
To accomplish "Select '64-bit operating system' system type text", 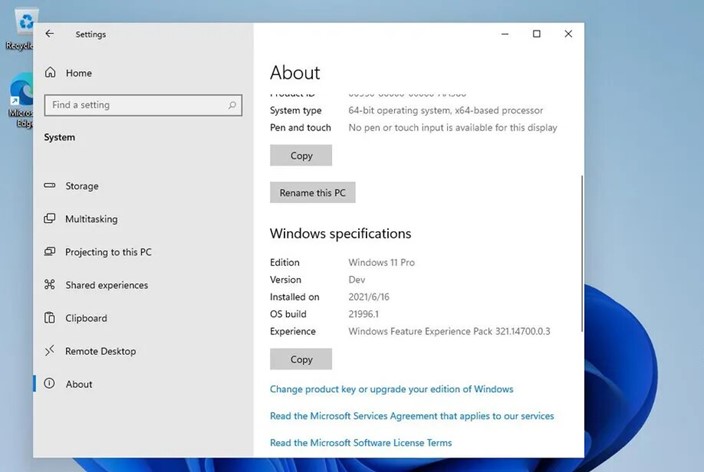I will coord(446,110).
